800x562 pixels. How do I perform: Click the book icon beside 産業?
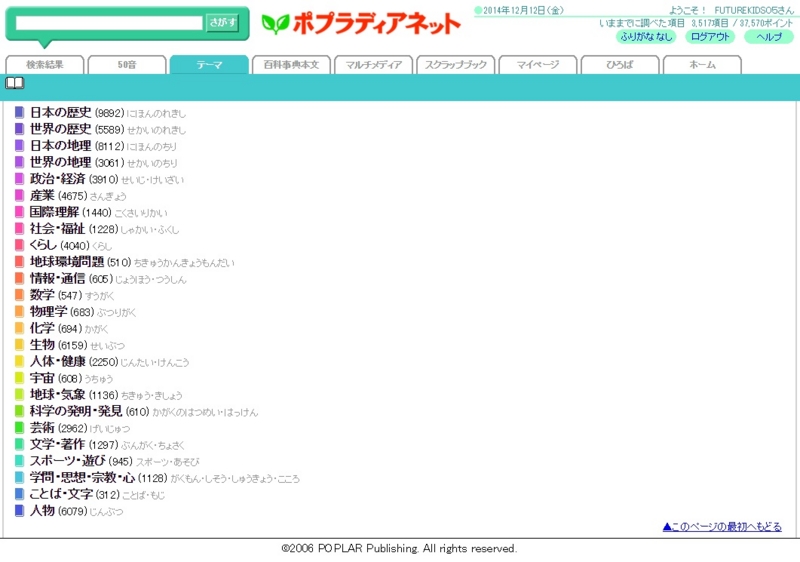tap(19, 195)
